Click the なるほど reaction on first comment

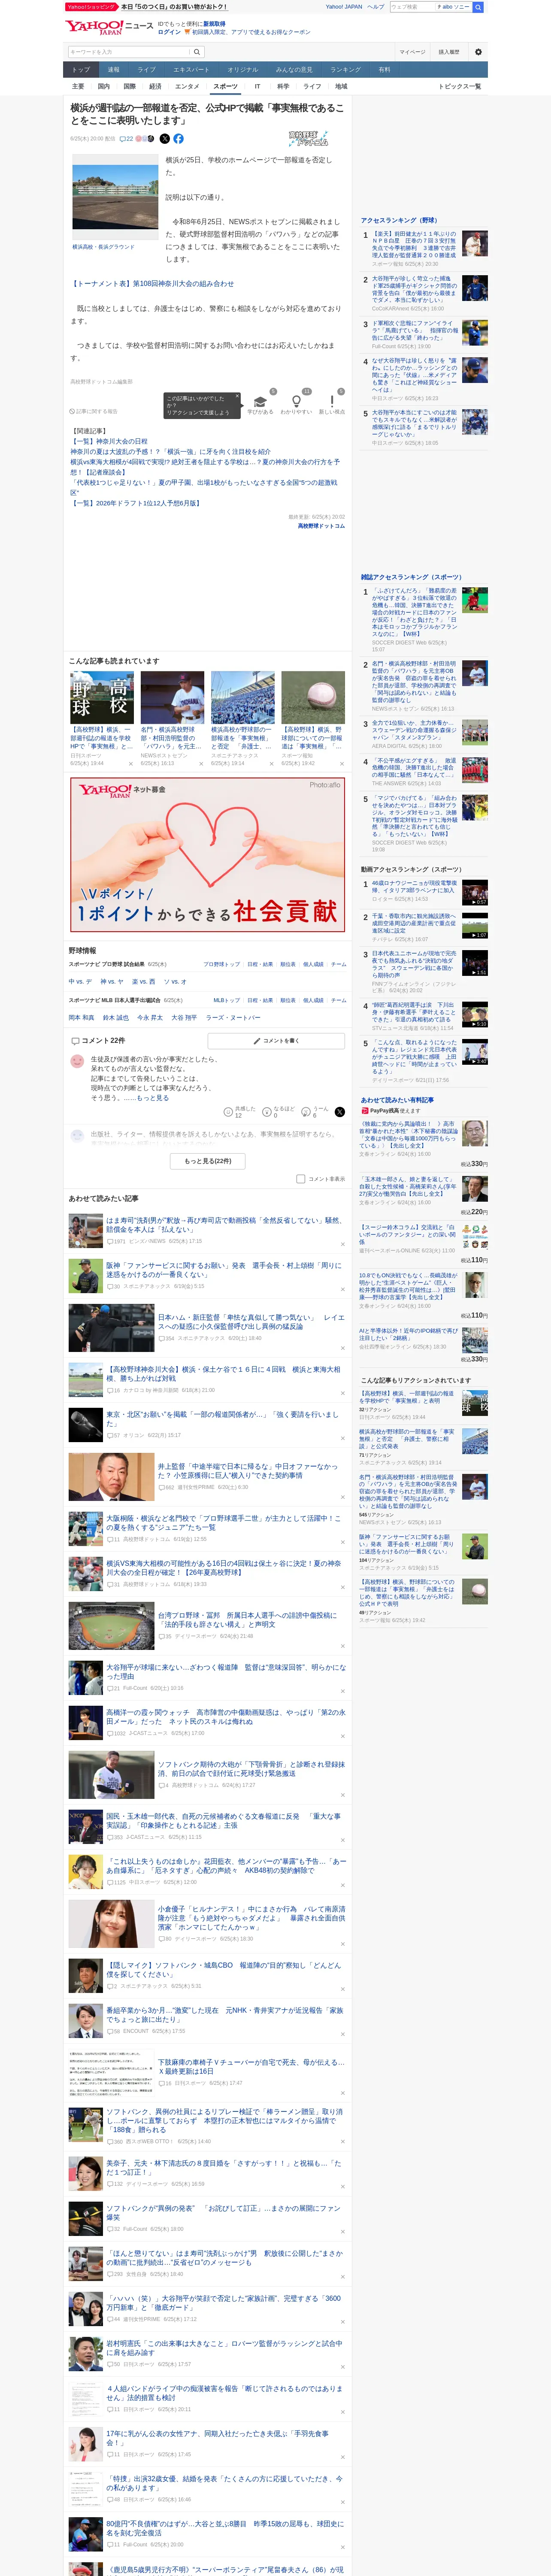tap(267, 1111)
